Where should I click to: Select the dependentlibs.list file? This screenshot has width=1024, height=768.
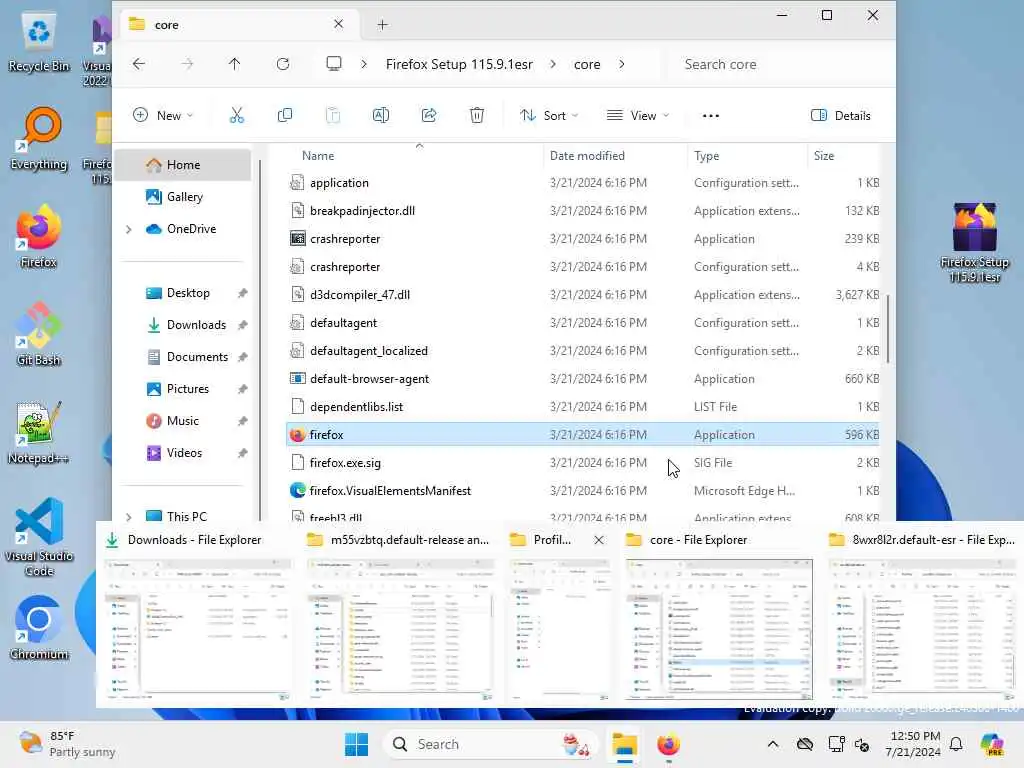pos(583,407)
